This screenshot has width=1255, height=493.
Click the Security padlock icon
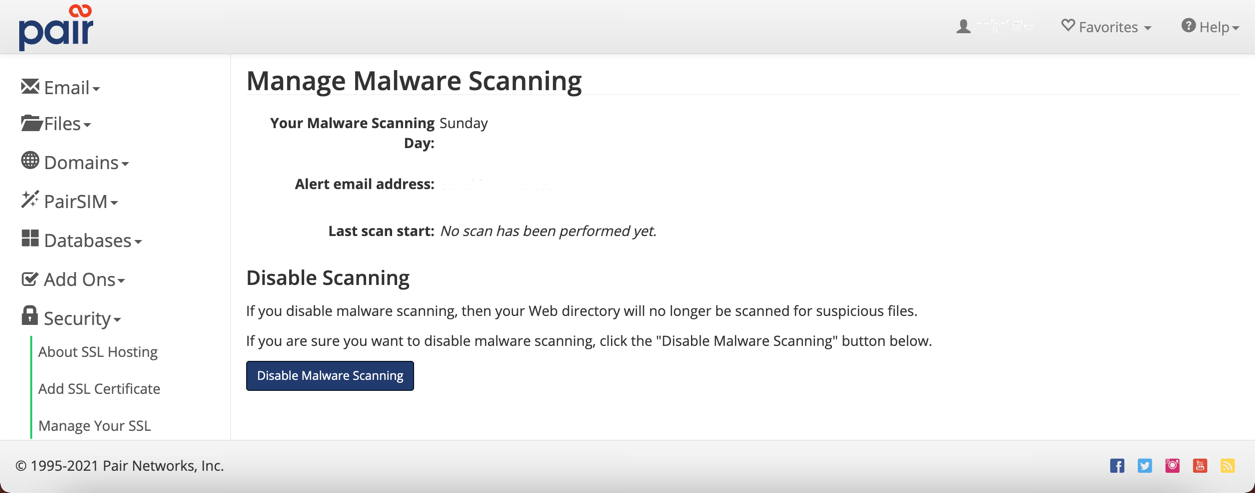(30, 317)
